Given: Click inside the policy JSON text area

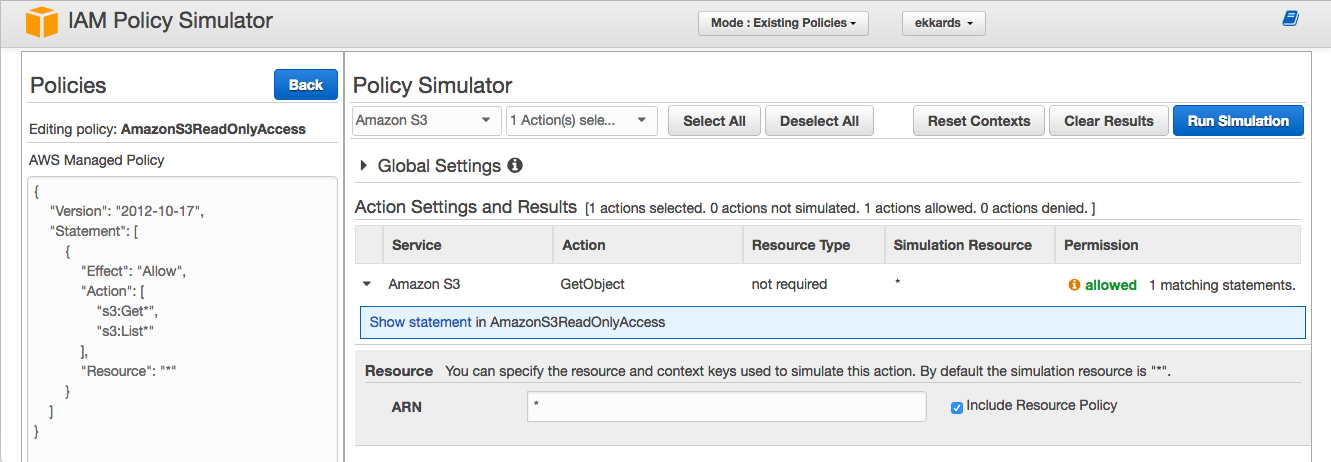Looking at the screenshot, I should coord(183,320).
